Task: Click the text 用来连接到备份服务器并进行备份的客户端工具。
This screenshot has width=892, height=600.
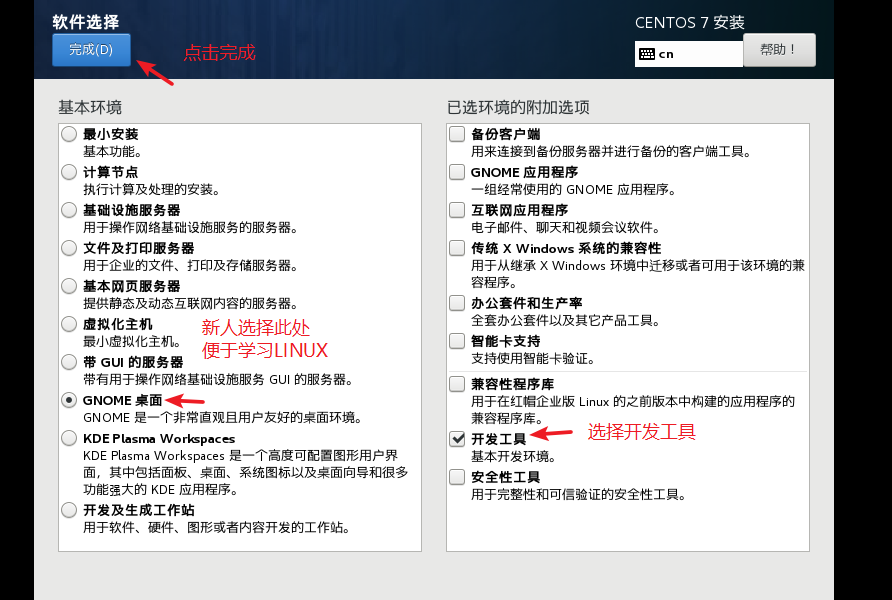Action: click(x=612, y=152)
